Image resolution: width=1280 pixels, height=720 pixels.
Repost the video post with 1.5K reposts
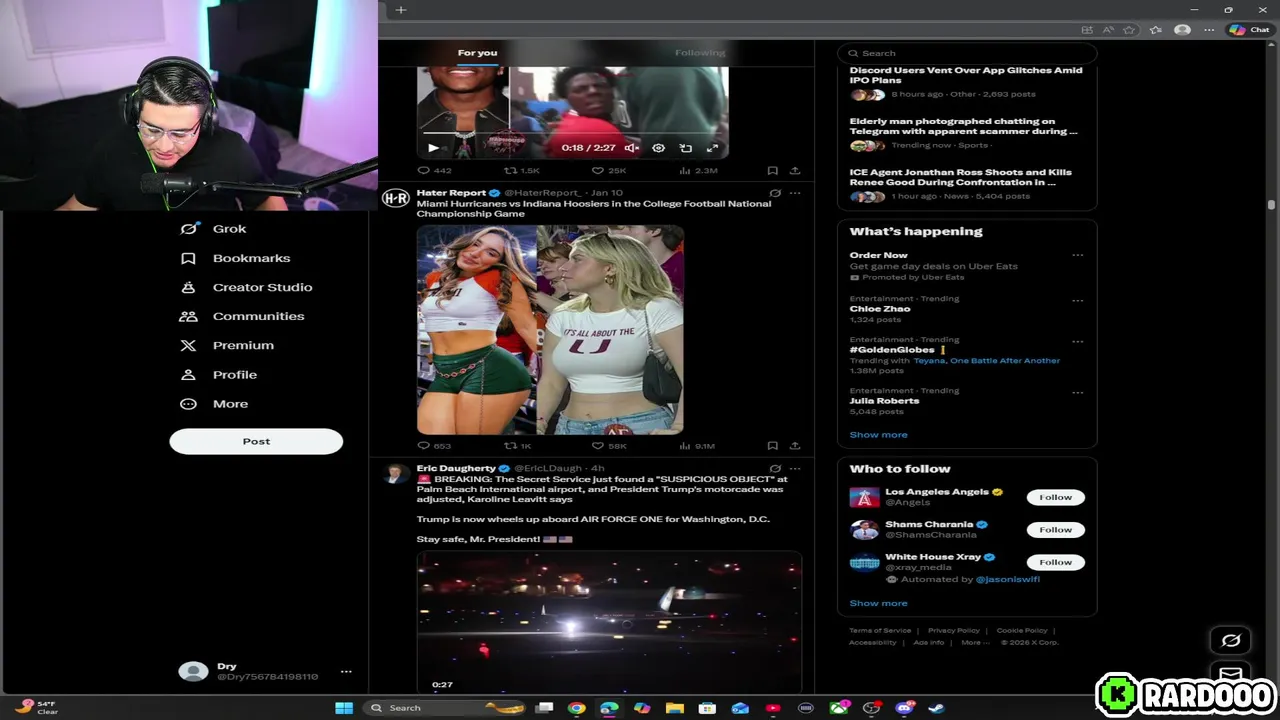point(522,171)
